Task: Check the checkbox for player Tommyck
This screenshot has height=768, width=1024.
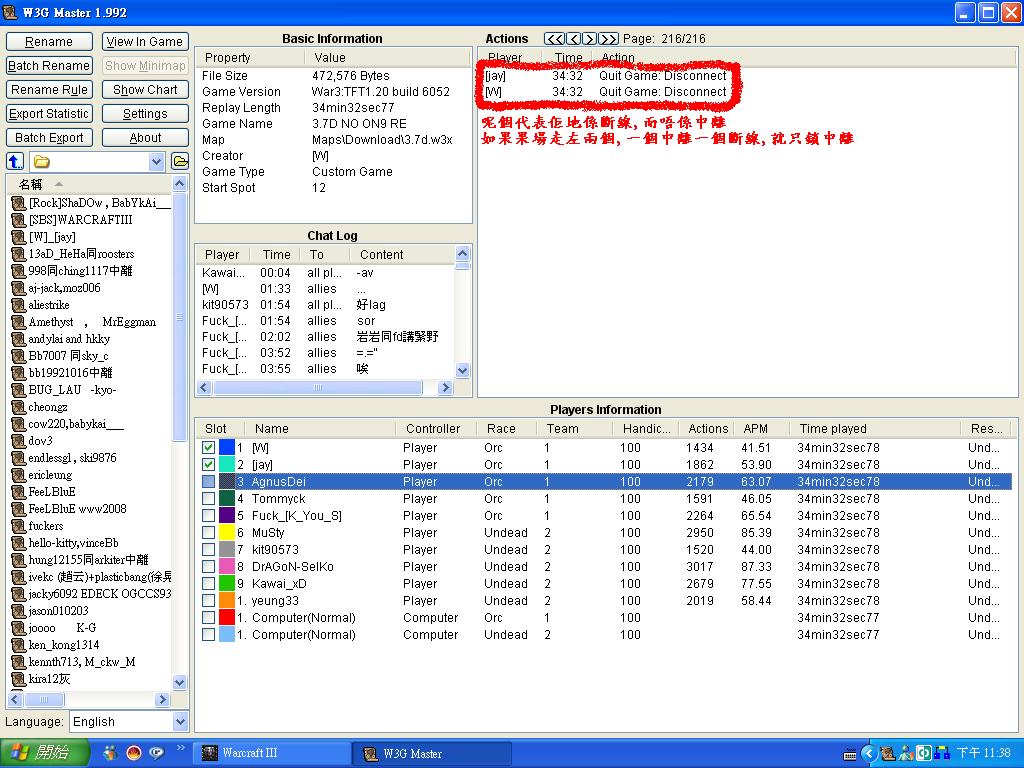Action: click(208, 499)
